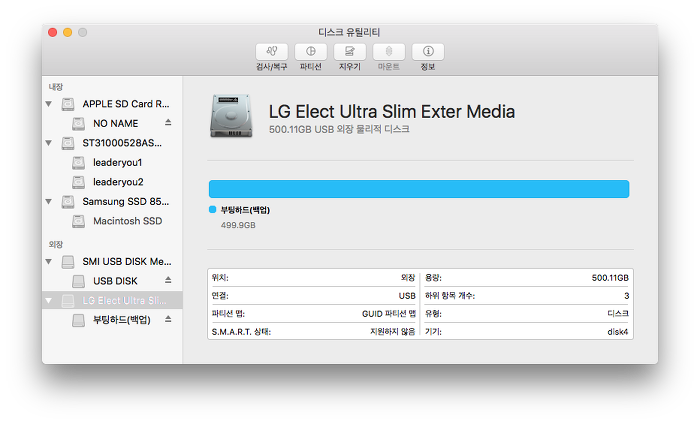Image resolution: width=700 pixels, height=424 pixels.
Task: Click the 500.11GB capacity value in table
Action: [x=610, y=278]
